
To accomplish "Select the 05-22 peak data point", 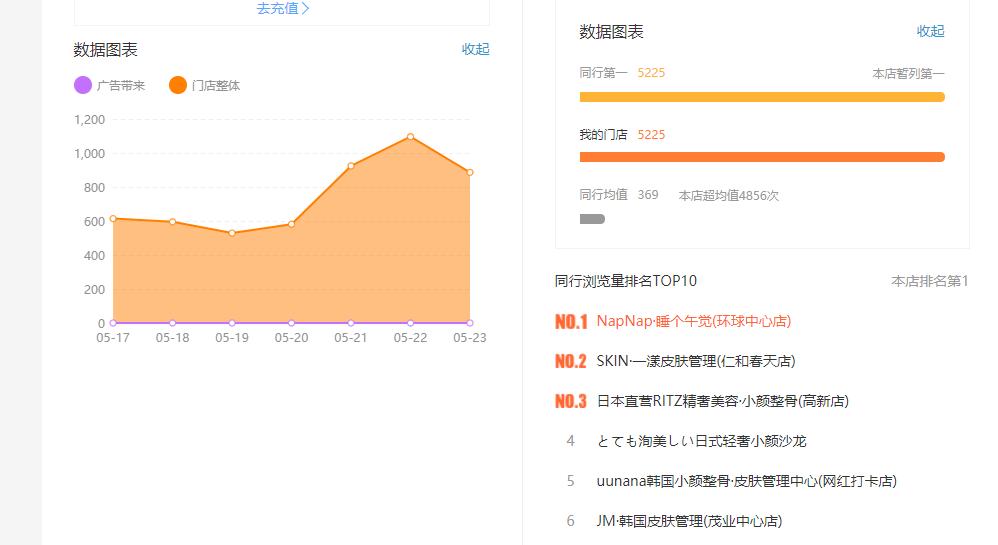I will coord(411,137).
